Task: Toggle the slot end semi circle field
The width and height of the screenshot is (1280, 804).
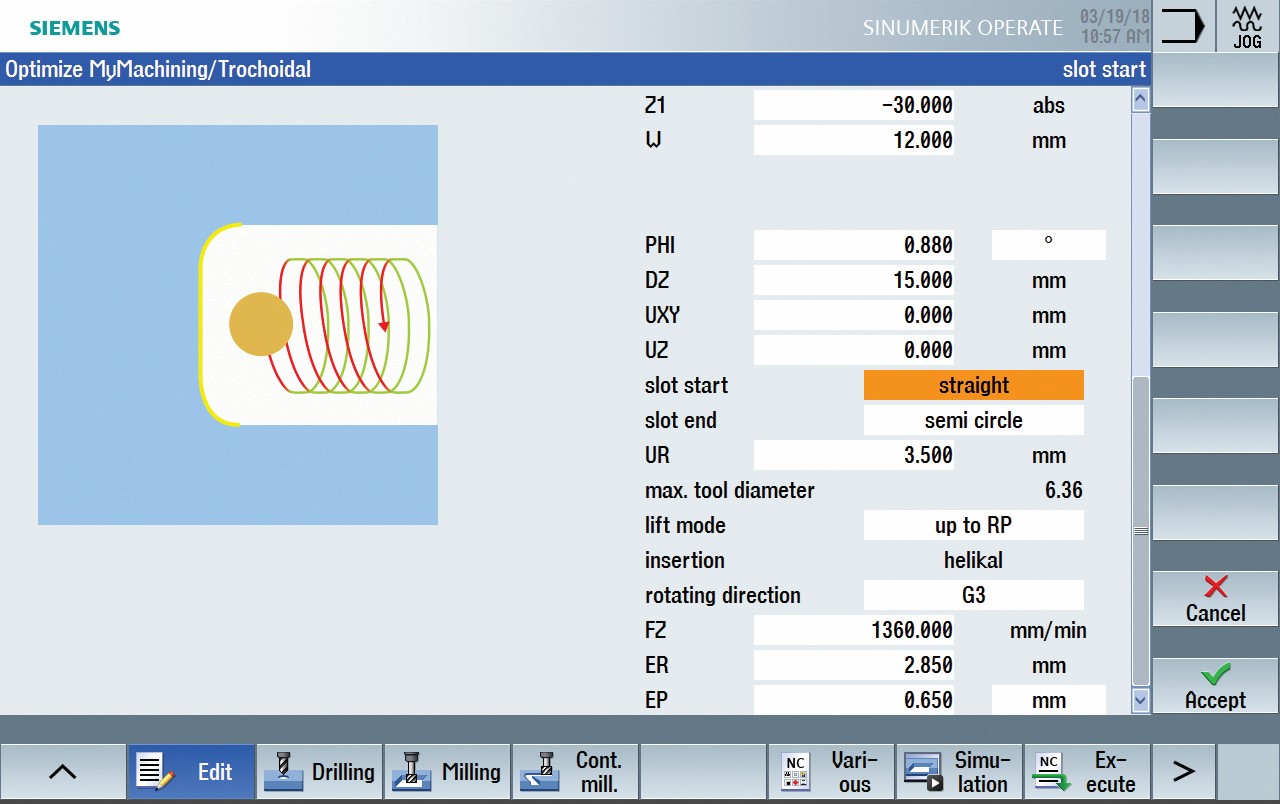Action: click(973, 421)
